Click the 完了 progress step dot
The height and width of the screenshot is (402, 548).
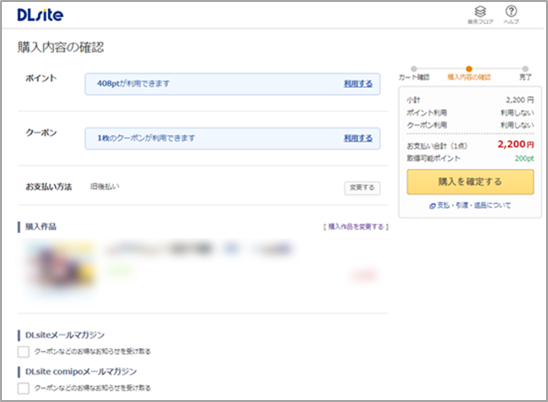point(525,69)
